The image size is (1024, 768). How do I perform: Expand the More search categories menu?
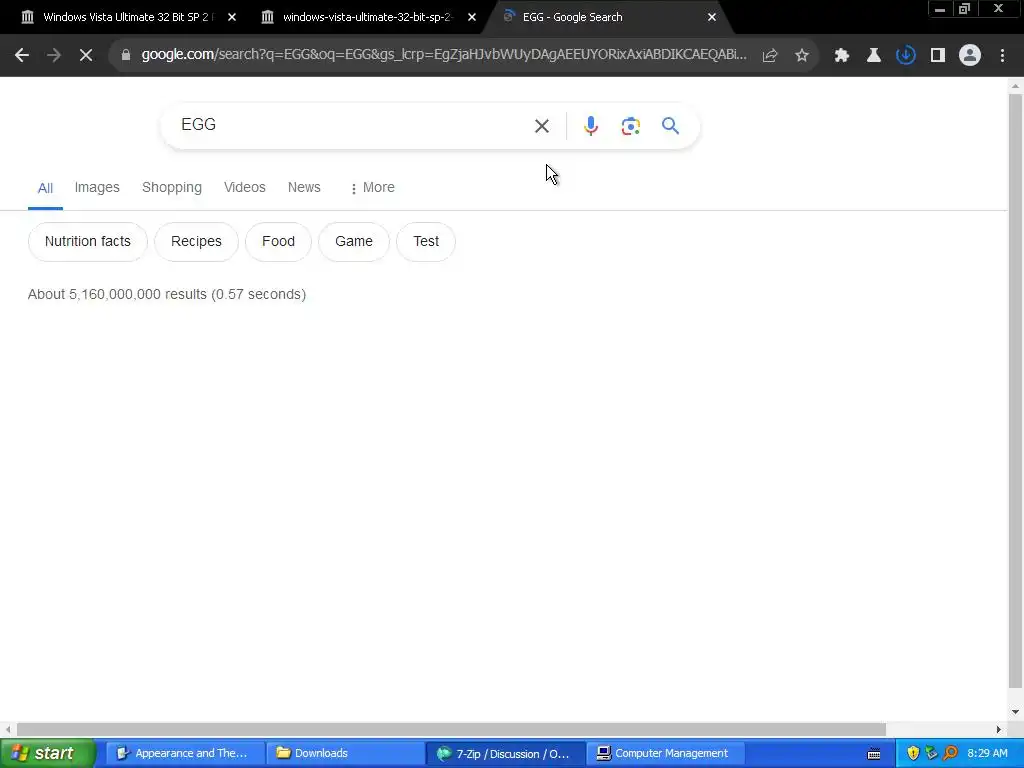tap(372, 187)
